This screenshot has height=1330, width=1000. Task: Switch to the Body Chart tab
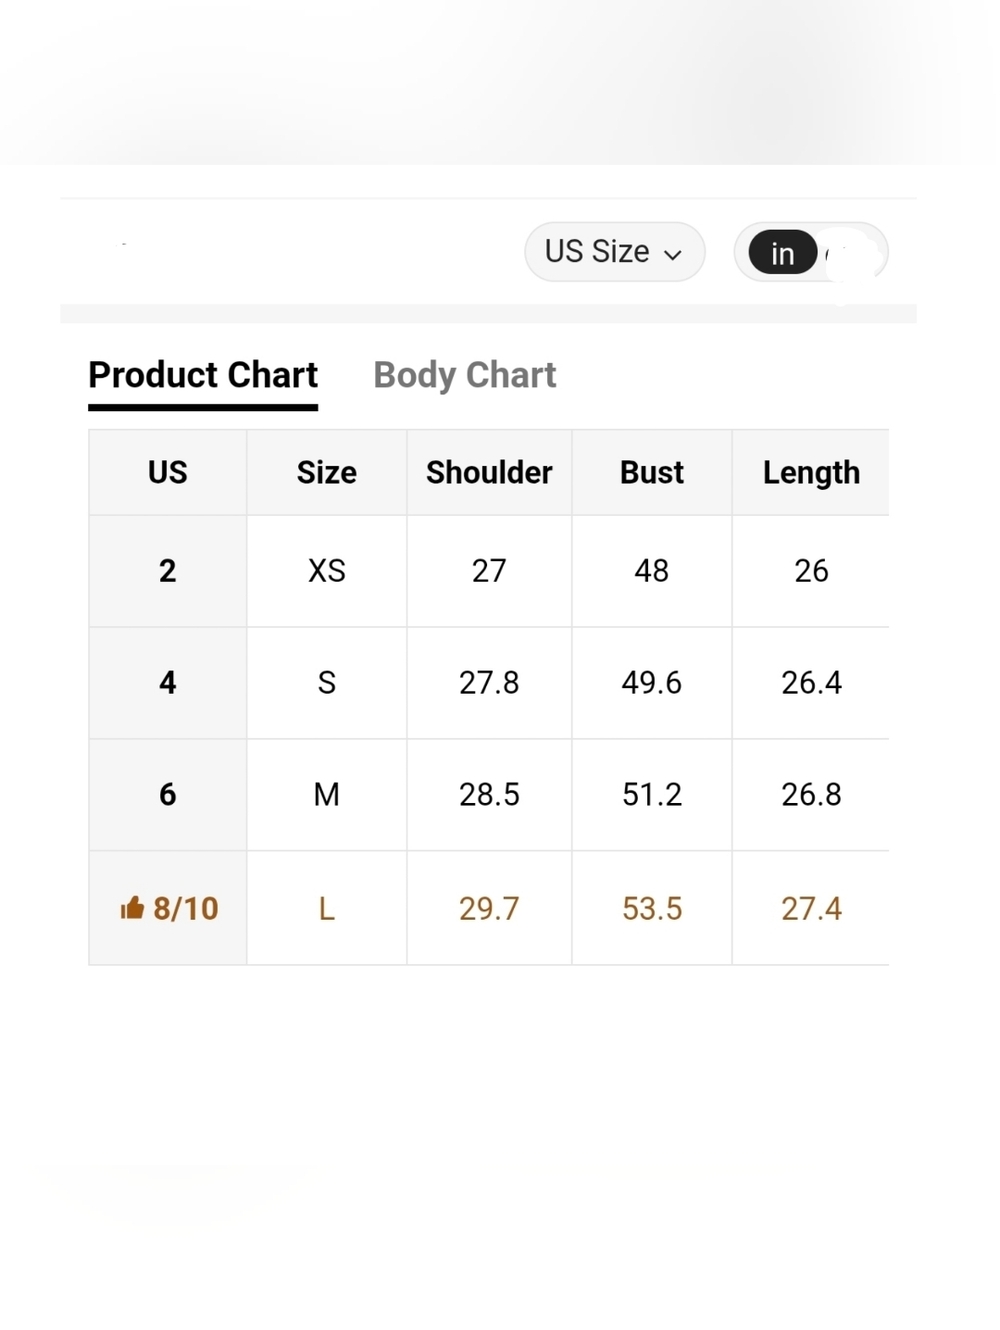pyautogui.click(x=464, y=375)
